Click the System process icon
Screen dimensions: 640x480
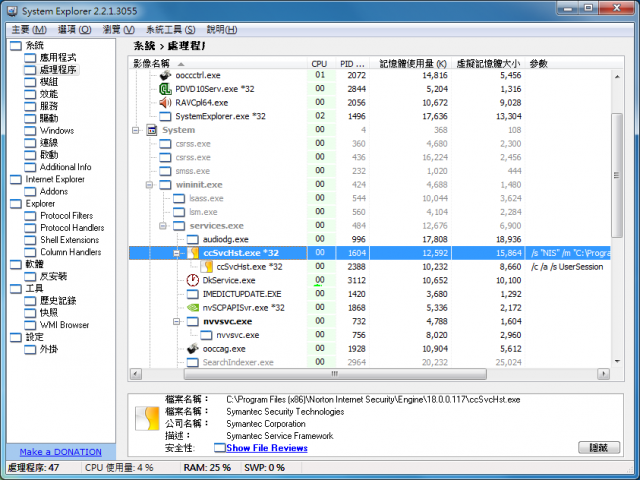click(x=151, y=130)
